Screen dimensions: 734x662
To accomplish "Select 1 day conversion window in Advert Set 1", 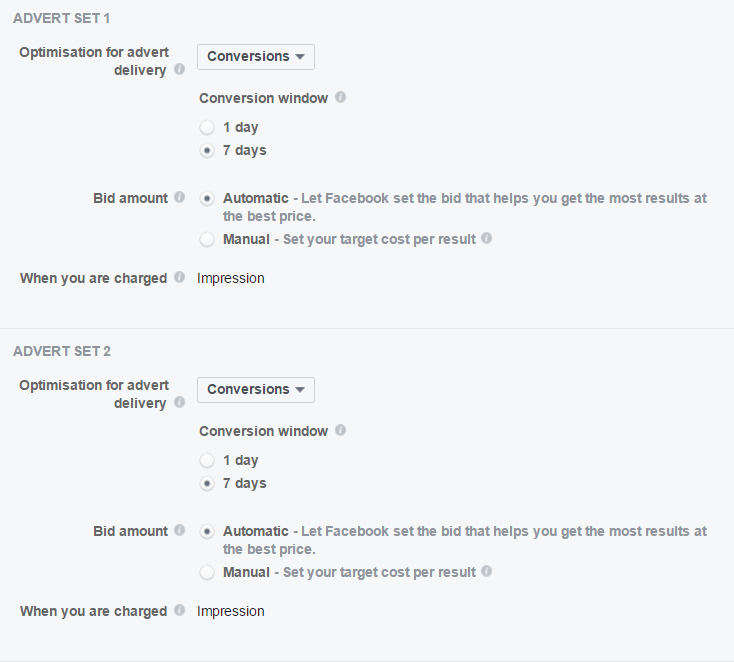I will [207, 128].
